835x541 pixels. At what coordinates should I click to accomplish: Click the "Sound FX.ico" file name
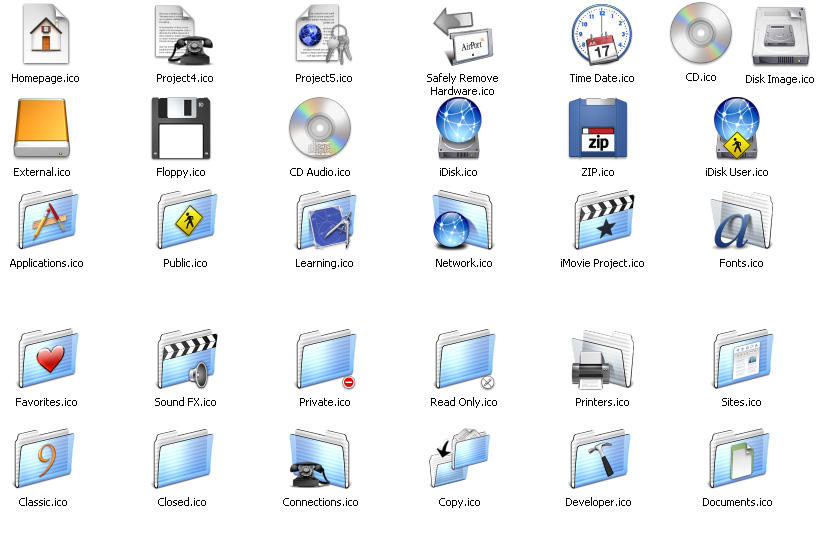pos(185,402)
